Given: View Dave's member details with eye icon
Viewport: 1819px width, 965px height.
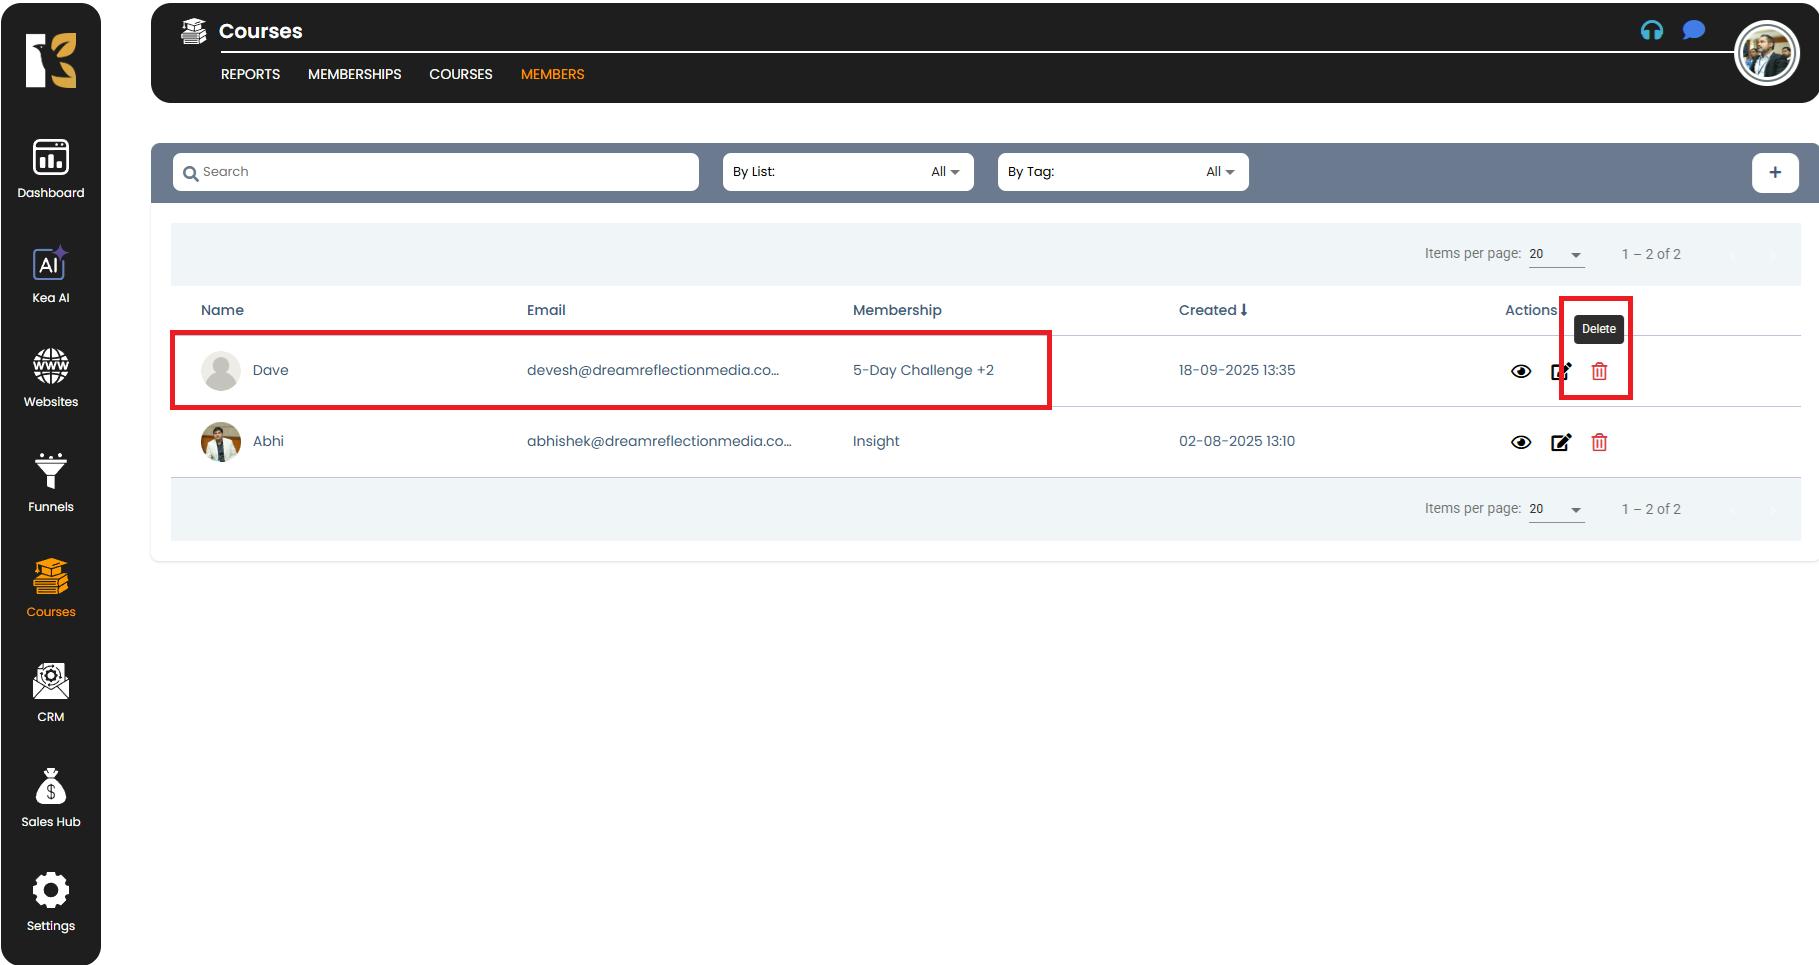Looking at the screenshot, I should click(1520, 371).
